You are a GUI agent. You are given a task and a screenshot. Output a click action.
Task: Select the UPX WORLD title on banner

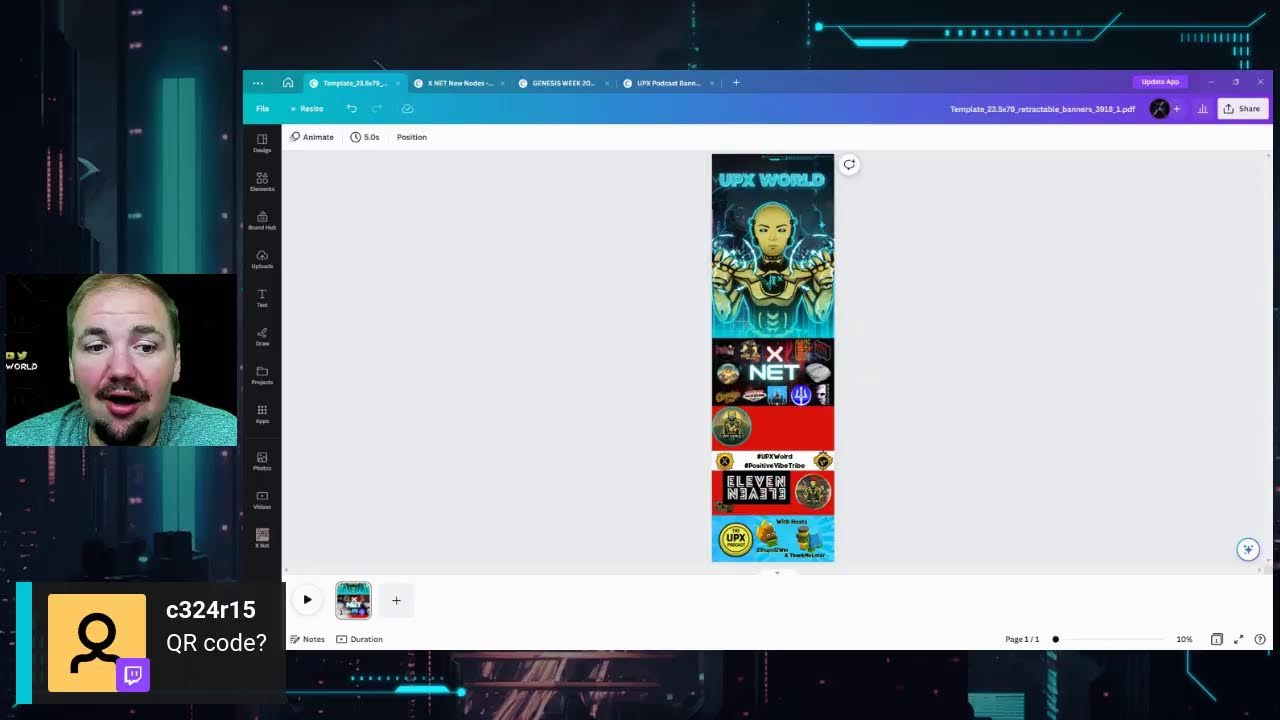pyautogui.click(x=772, y=180)
